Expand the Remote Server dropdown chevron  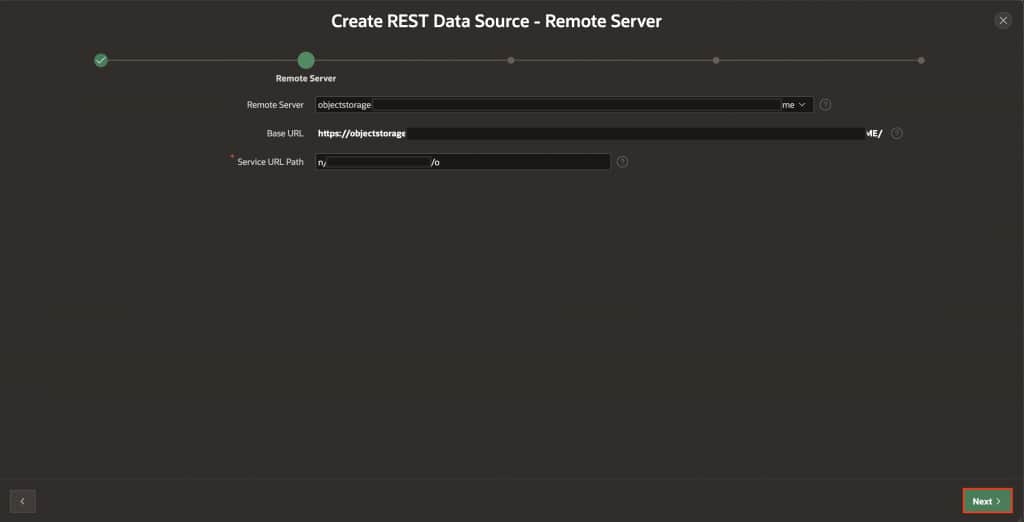[x=802, y=104]
